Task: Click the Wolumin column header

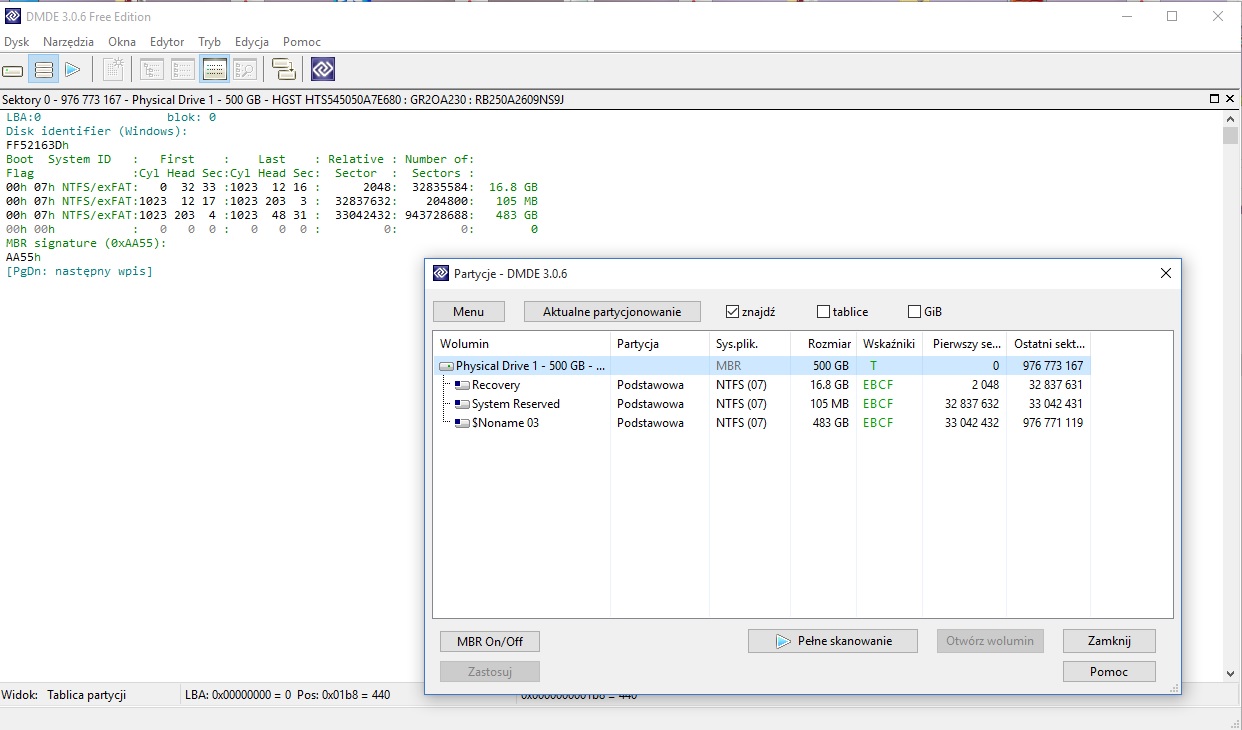Action: click(522, 343)
